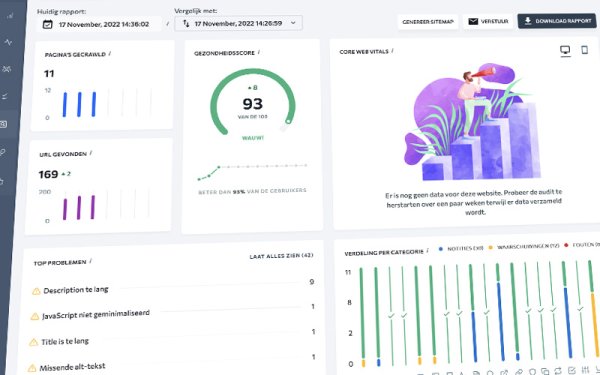Screen dimensions: 600x375
Task: Open the Title is te lang problem row
Action: [x=173, y=338]
